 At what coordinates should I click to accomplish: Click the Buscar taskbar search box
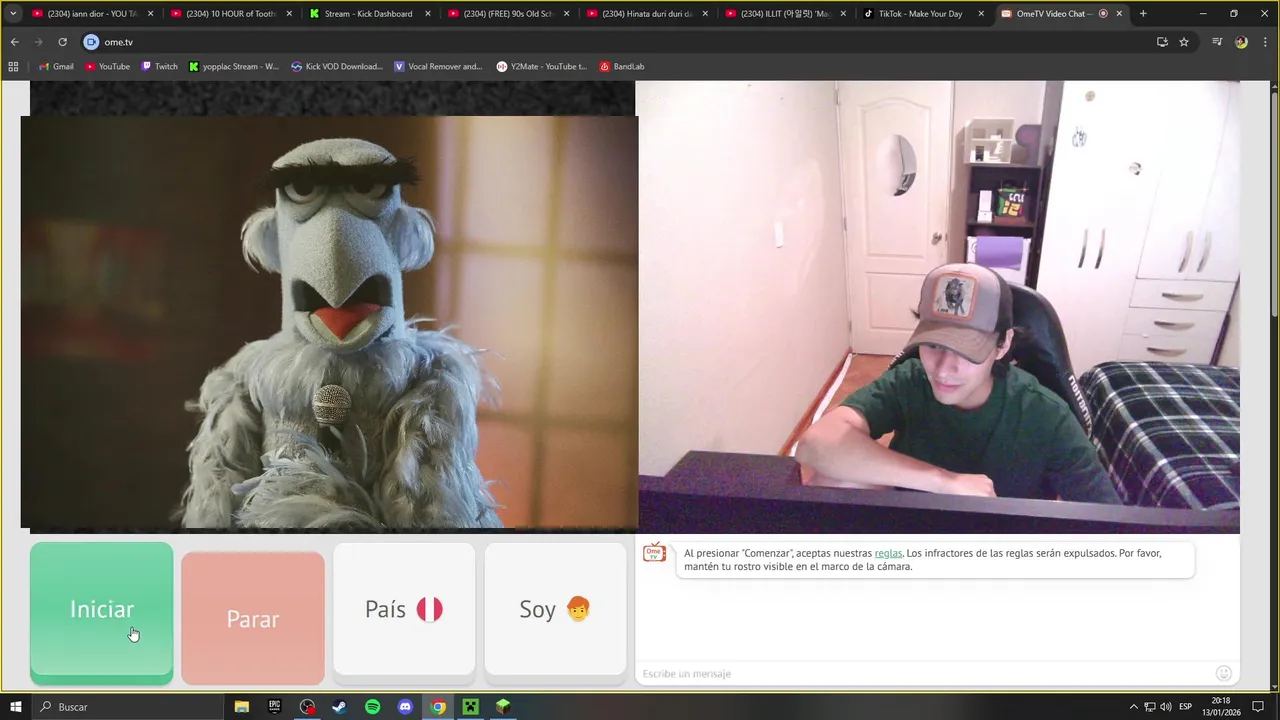click(128, 707)
